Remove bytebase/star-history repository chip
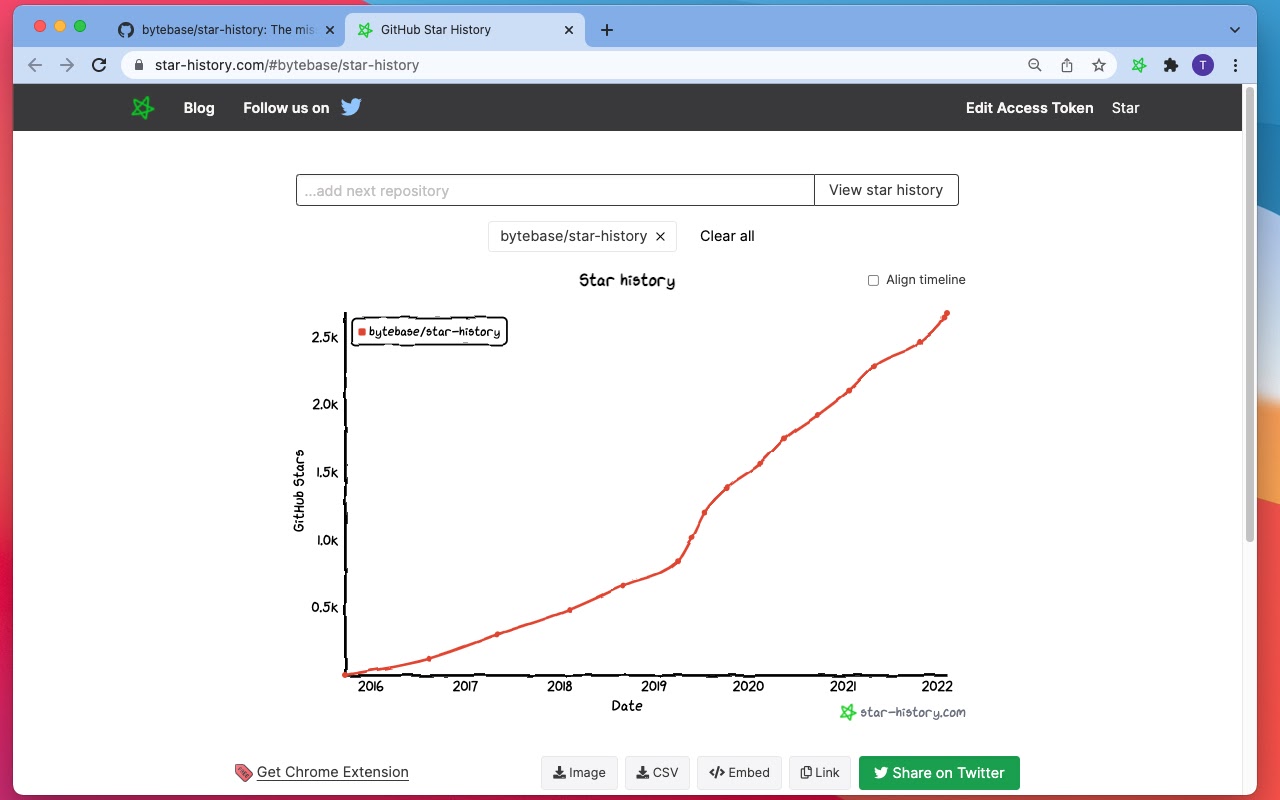The height and width of the screenshot is (800, 1280). coord(660,237)
